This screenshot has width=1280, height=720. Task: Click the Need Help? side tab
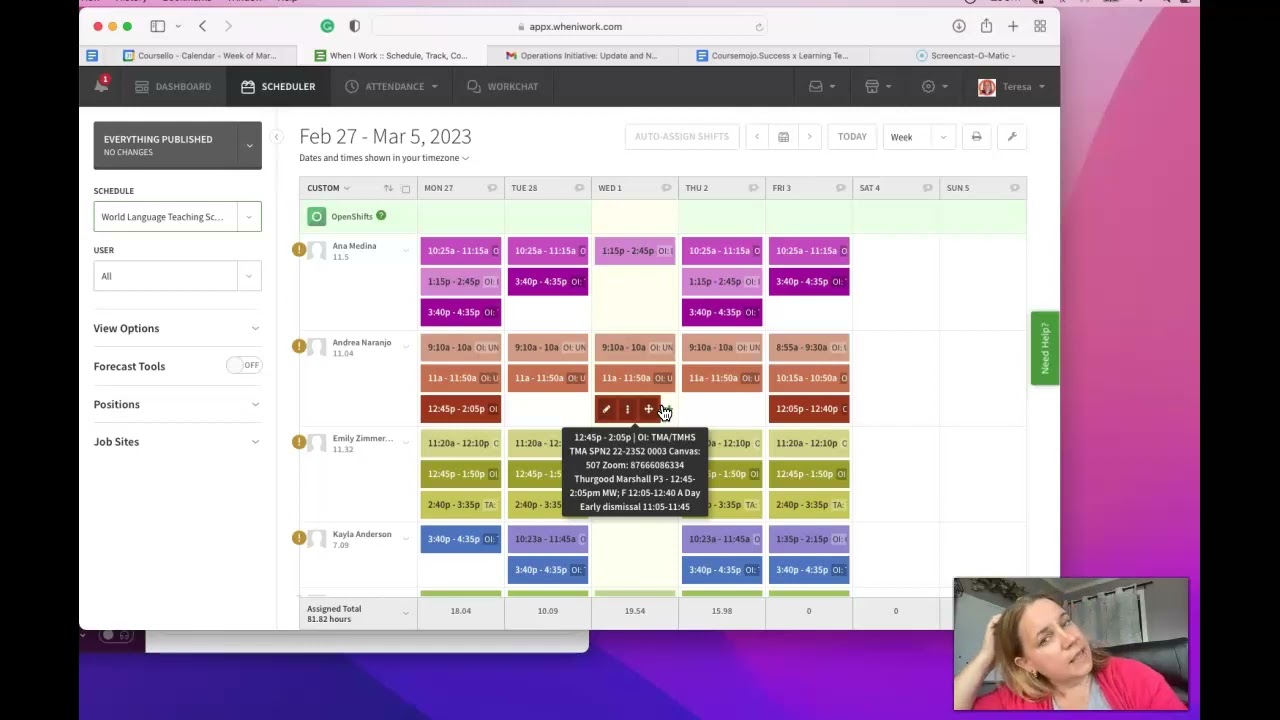[x=1045, y=348]
